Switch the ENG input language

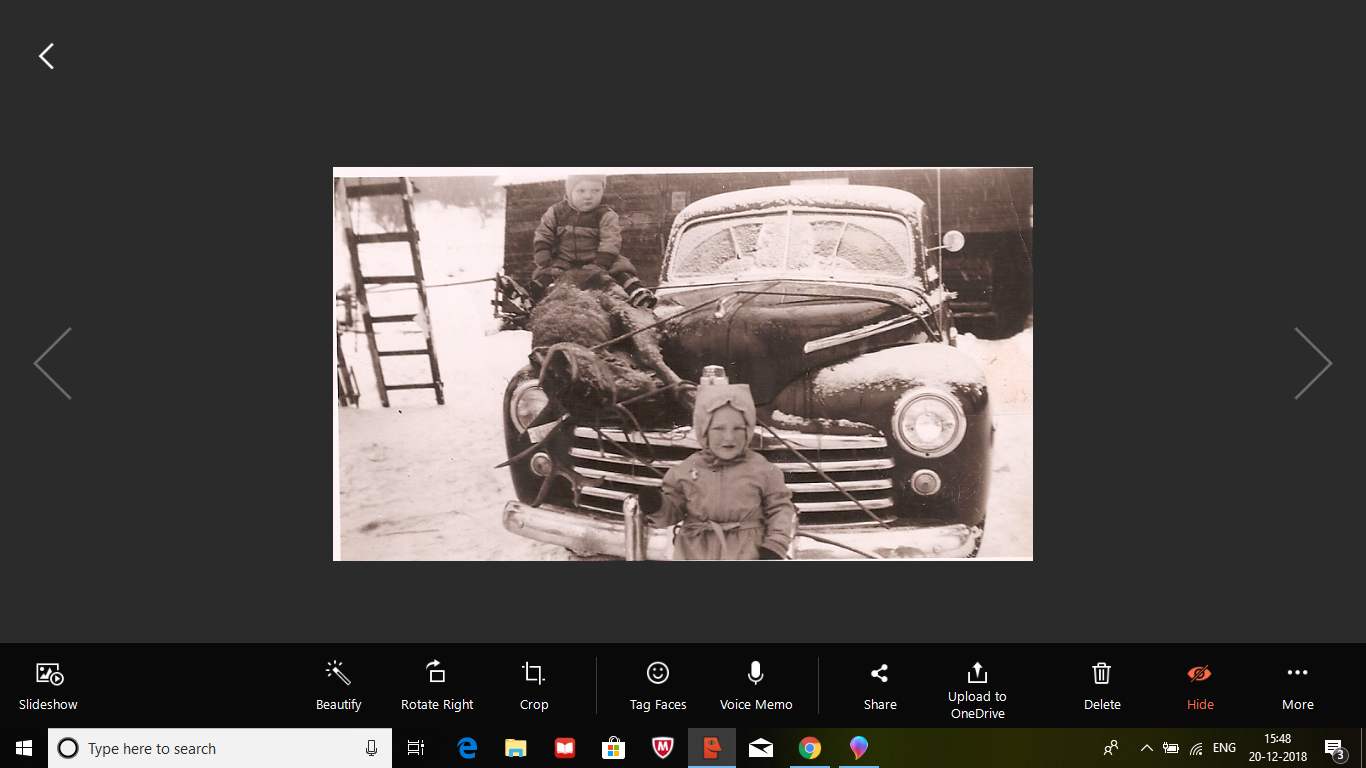(1224, 748)
